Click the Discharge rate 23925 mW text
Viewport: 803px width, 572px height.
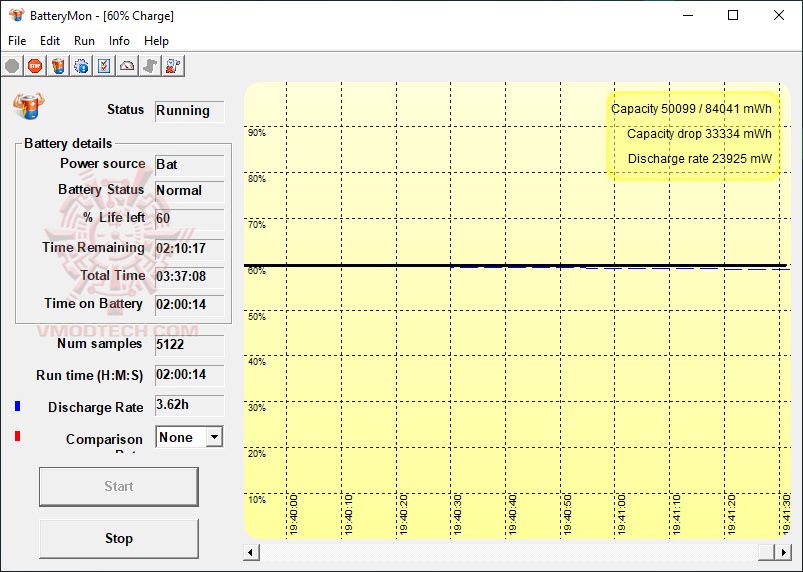click(x=700, y=159)
